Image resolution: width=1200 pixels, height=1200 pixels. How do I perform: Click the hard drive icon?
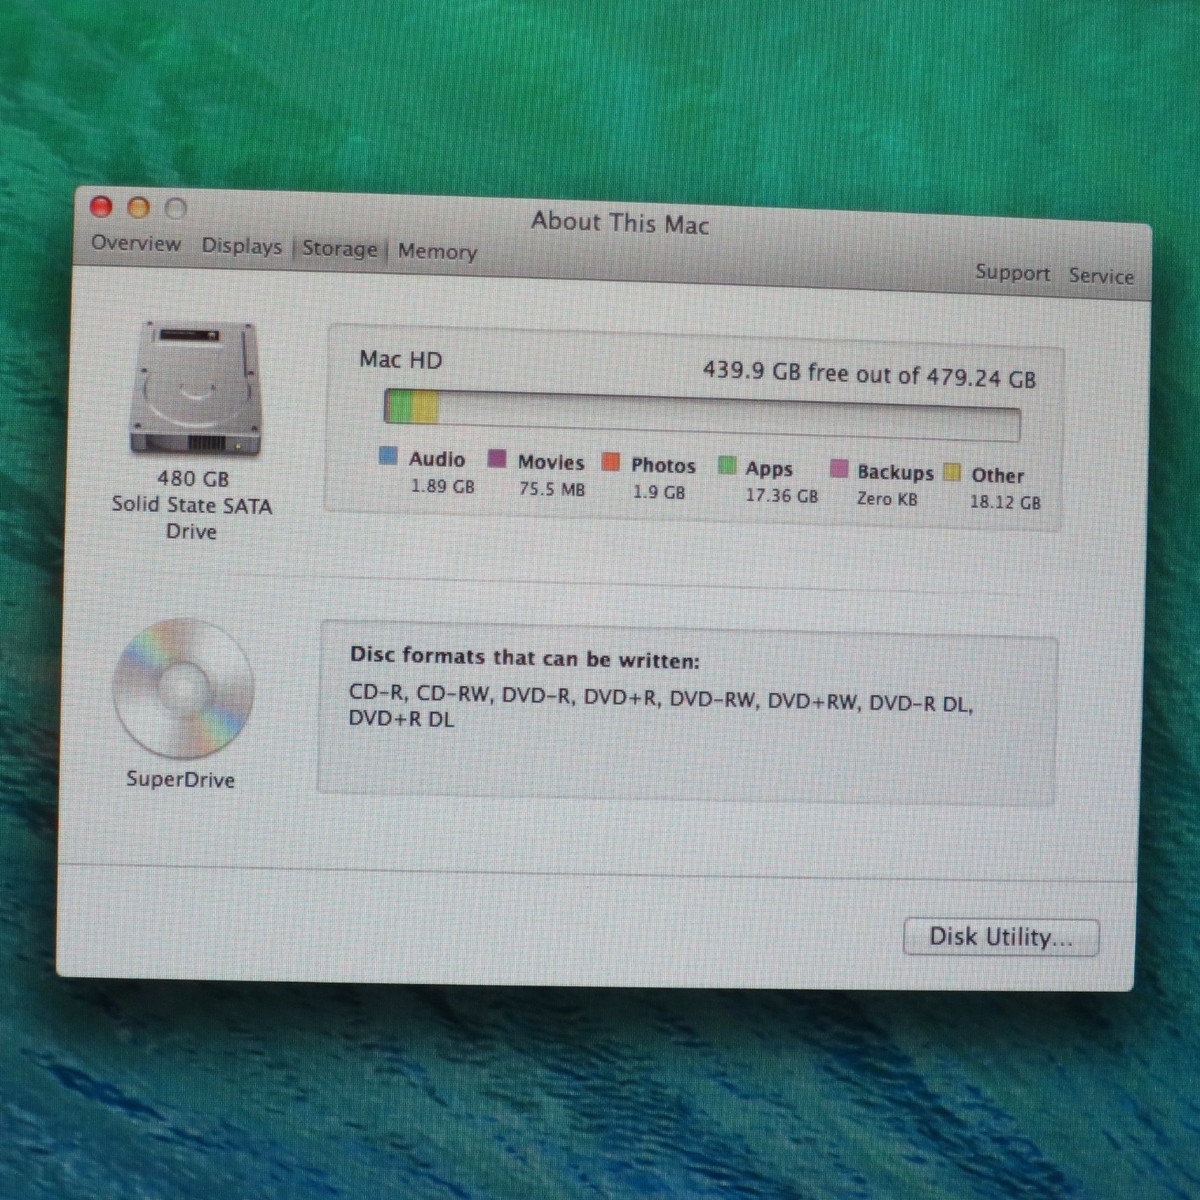195,389
